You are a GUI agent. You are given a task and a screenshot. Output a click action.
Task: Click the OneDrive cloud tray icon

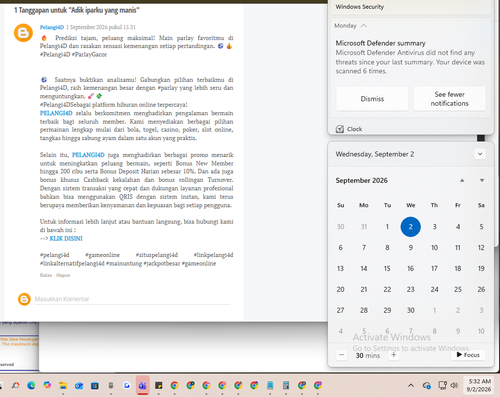tap(427, 386)
